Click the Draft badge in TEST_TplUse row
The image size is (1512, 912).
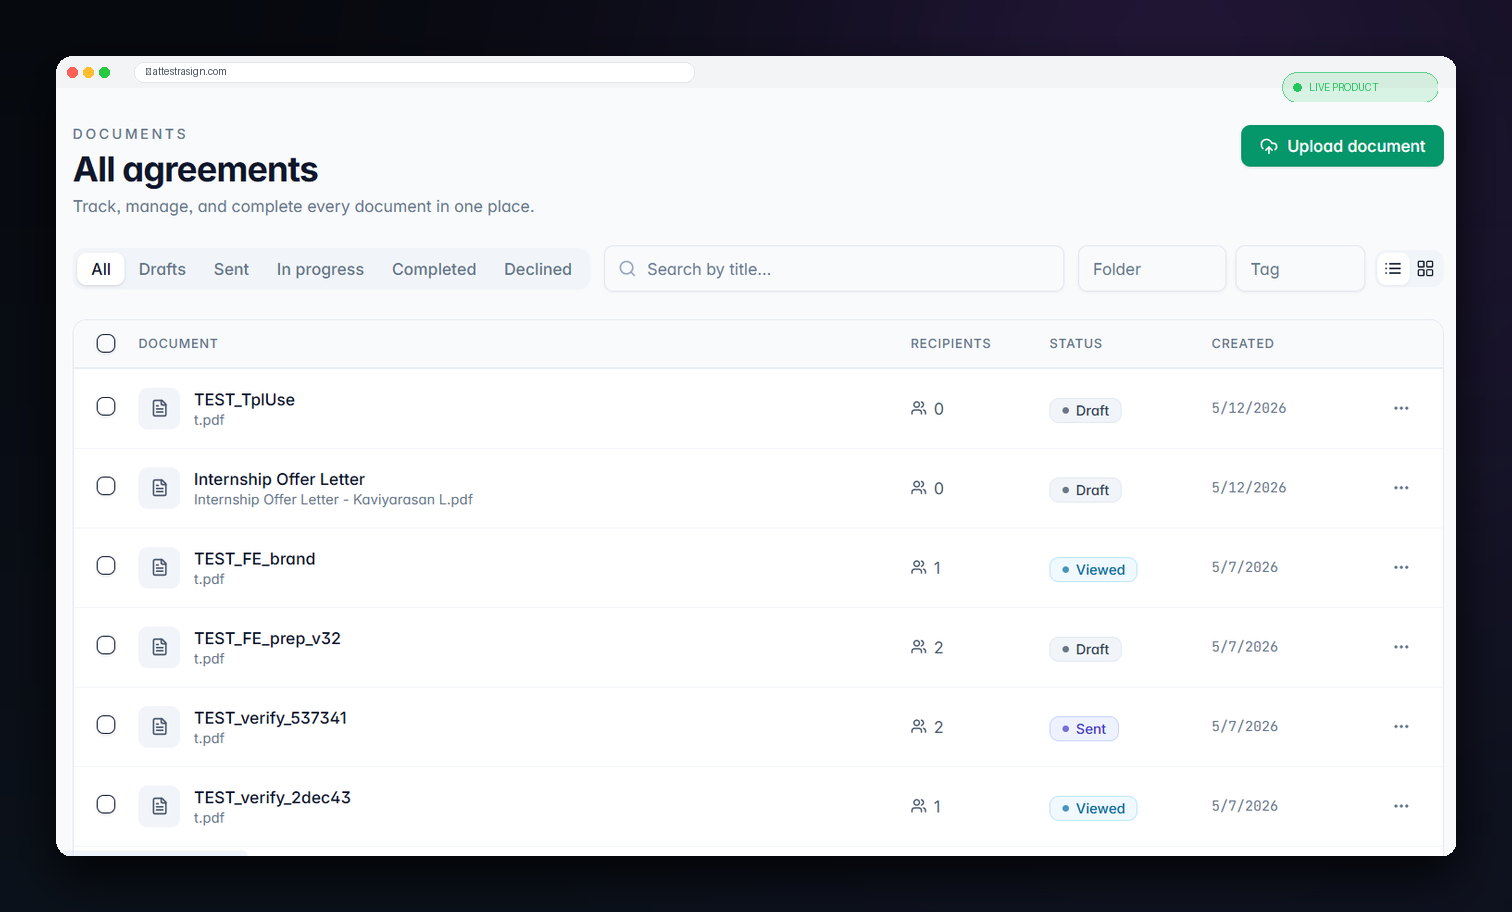[1085, 410]
